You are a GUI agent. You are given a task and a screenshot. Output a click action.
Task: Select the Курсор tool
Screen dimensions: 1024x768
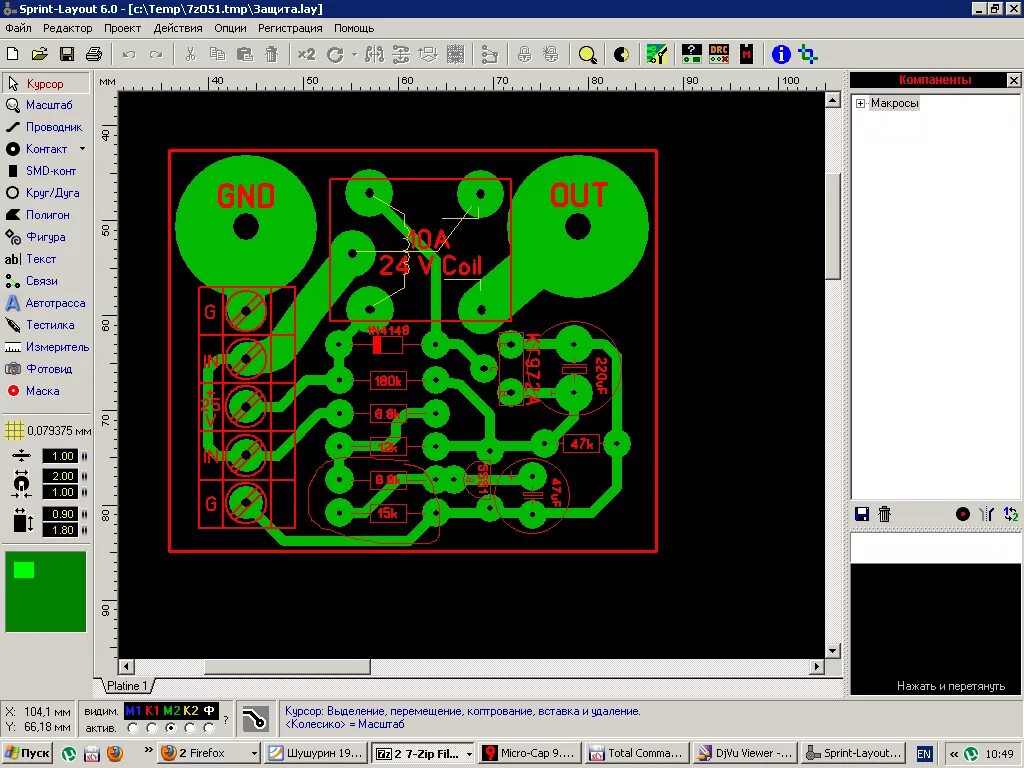(46, 84)
